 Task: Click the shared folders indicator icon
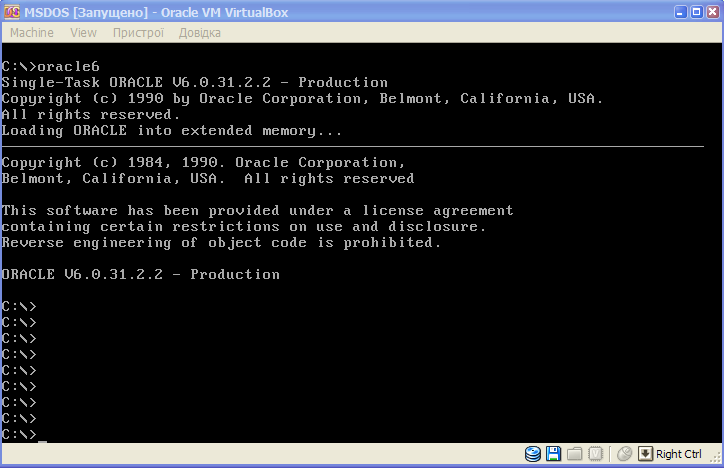[x=574, y=454]
